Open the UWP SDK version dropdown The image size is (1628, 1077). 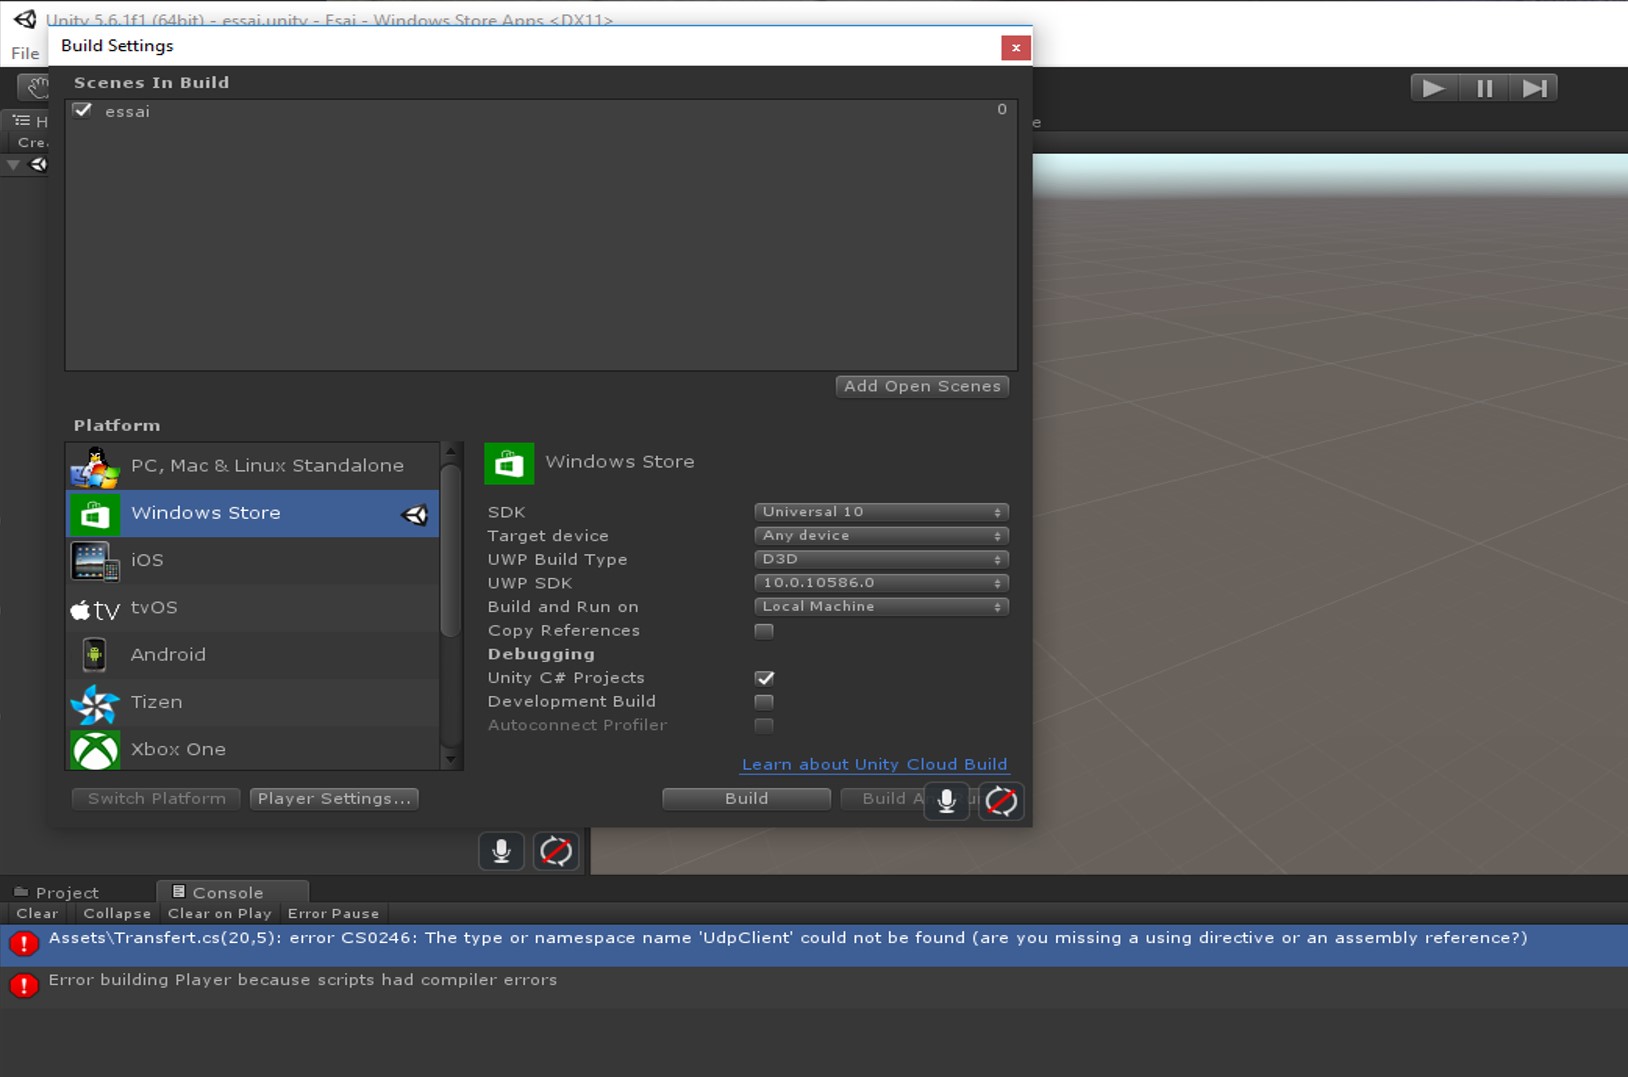881,583
